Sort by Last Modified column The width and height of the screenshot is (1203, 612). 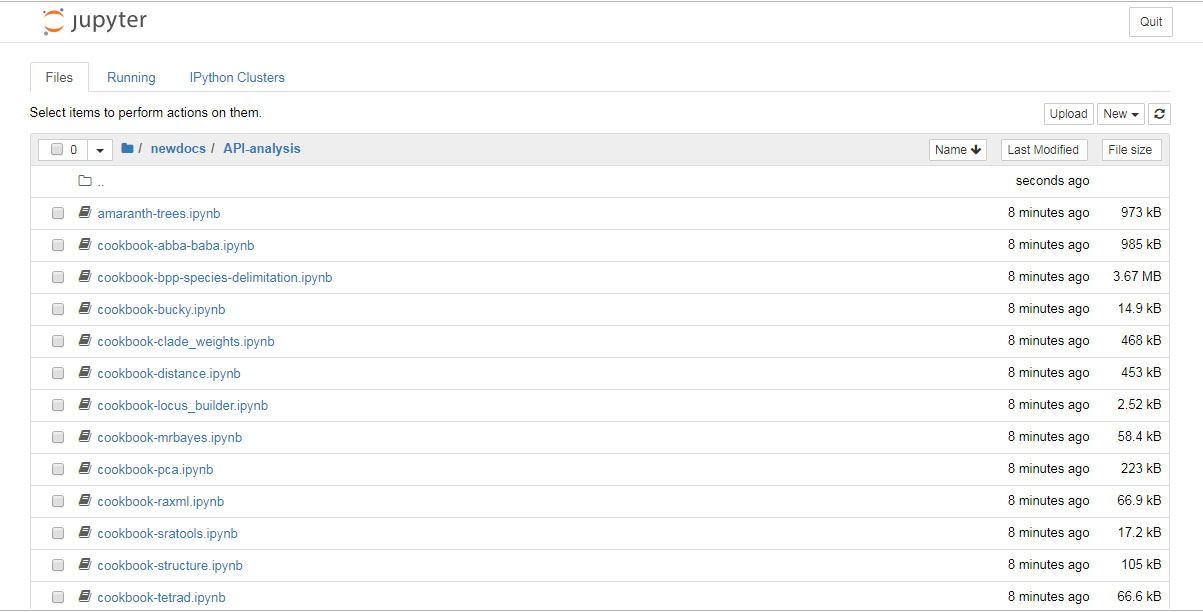click(1043, 150)
